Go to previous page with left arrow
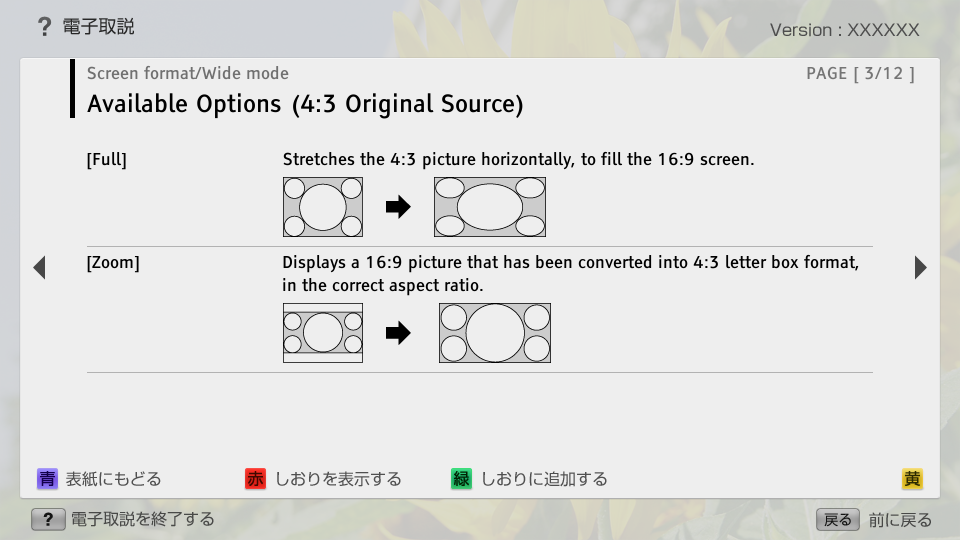The image size is (960, 540). pos(39,267)
